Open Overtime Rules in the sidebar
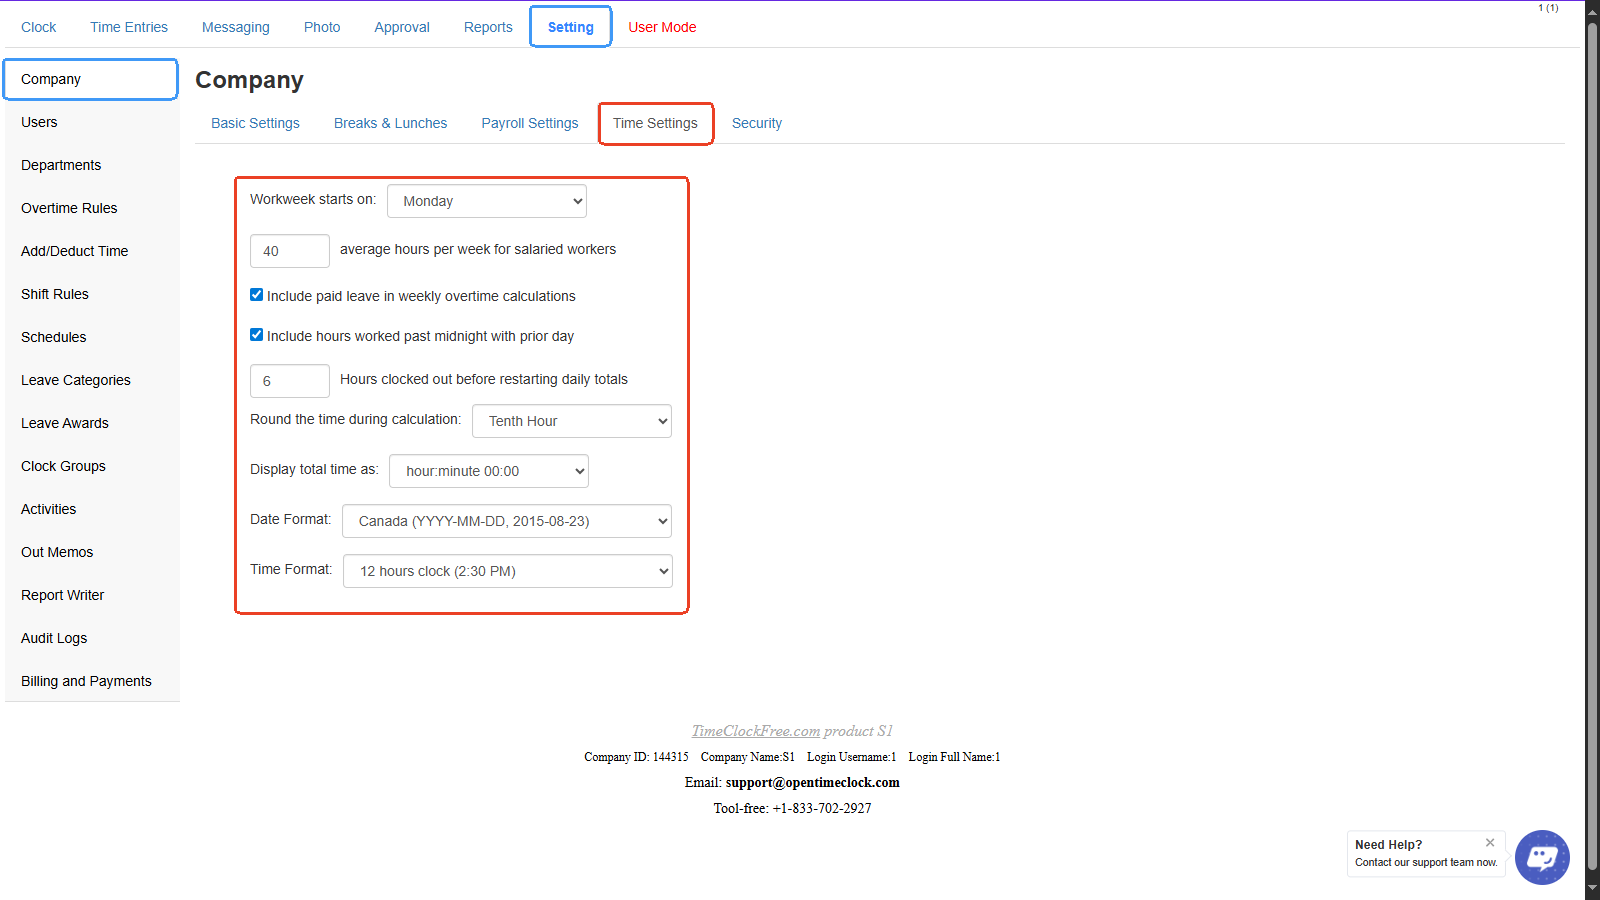Screen dimensions: 1600x900 click(x=69, y=208)
